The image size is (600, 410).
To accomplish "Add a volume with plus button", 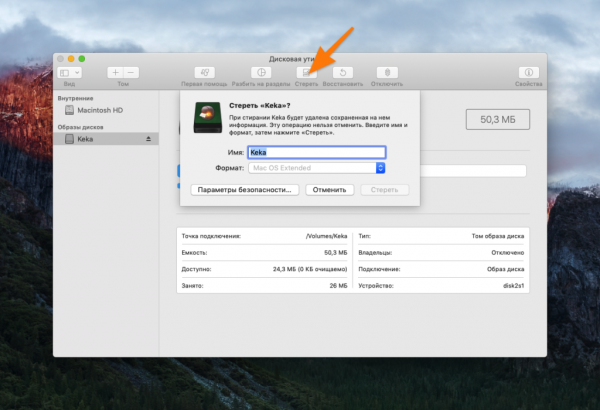I will [115, 72].
